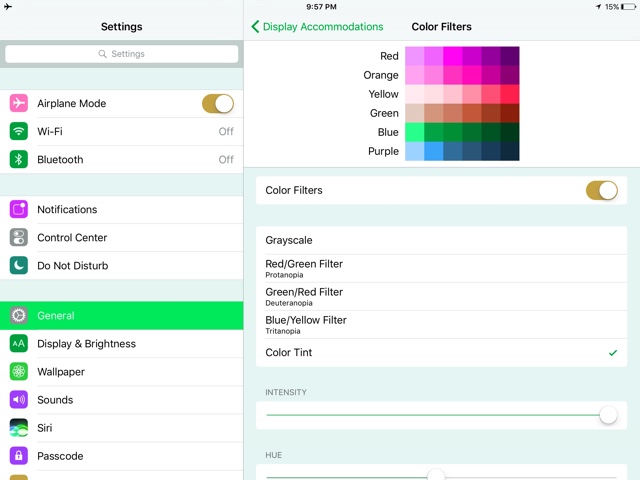Tap the Display & Brightness AA icon
The image size is (640, 480).
pyautogui.click(x=19, y=344)
